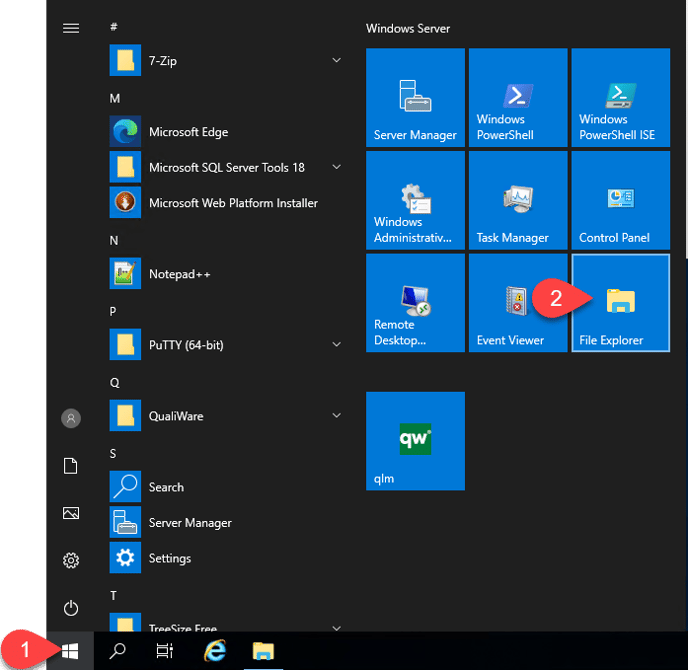Open the Windows PowerShell ISE tile
Viewport: 688px width, 670px height.
620,97
